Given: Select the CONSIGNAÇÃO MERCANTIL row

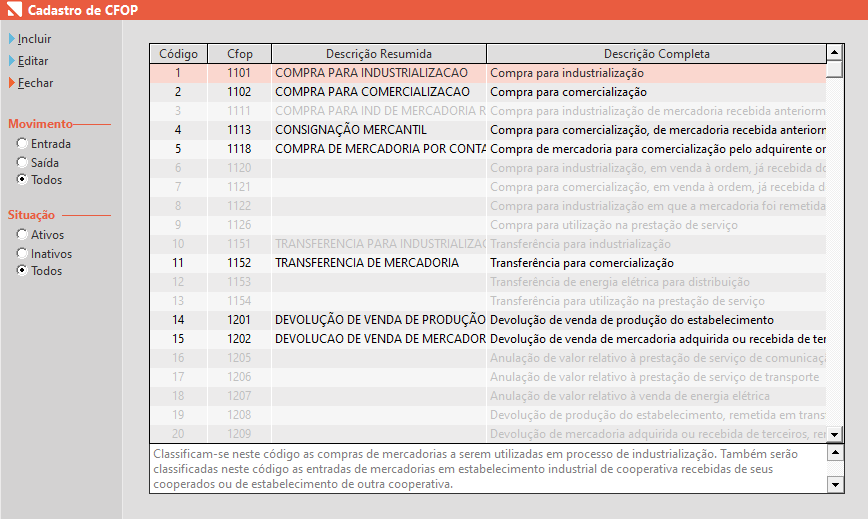Looking at the screenshot, I should [488, 130].
